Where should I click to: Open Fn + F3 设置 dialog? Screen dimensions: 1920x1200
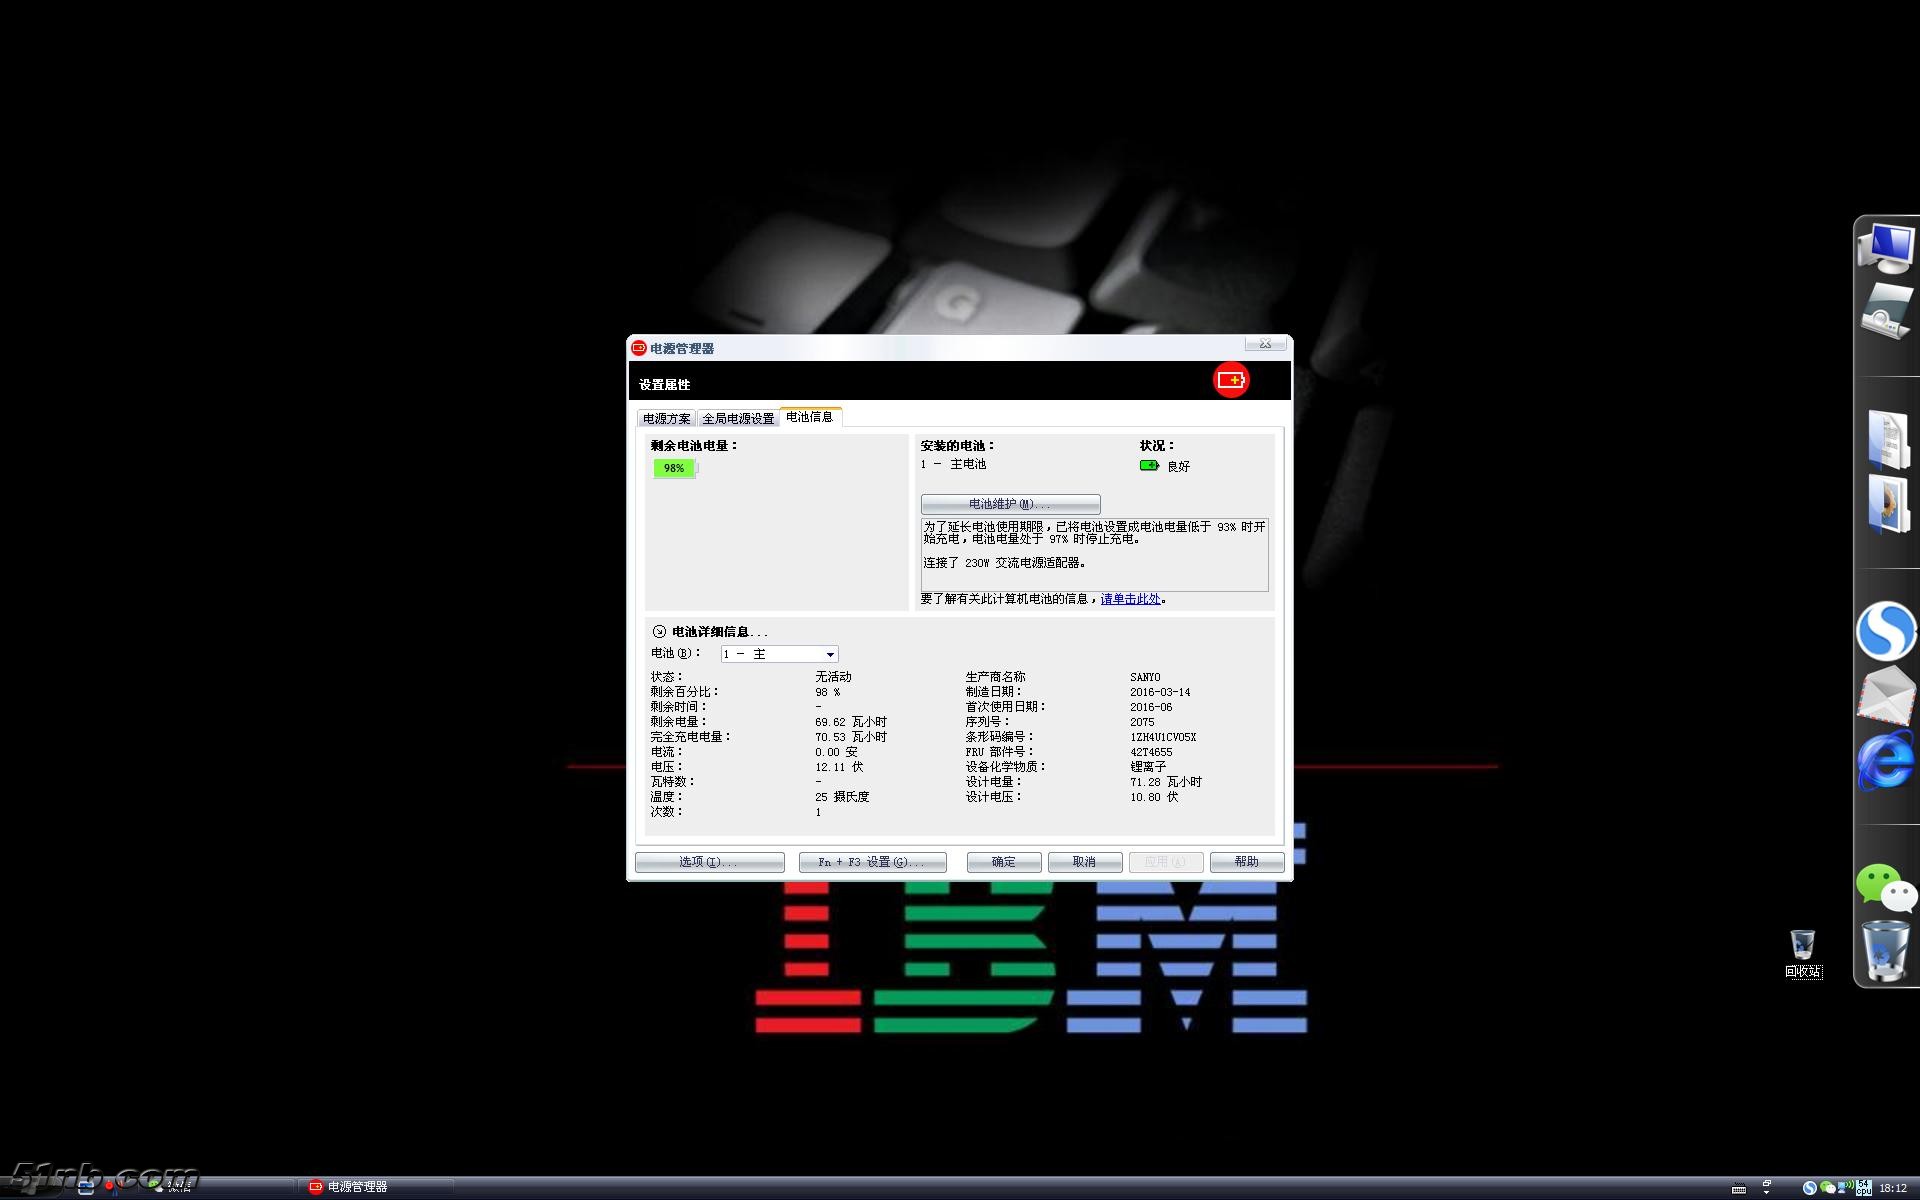(872, 862)
